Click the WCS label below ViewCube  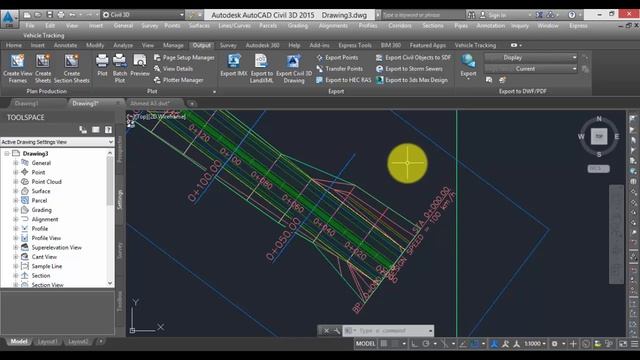[x=598, y=169]
